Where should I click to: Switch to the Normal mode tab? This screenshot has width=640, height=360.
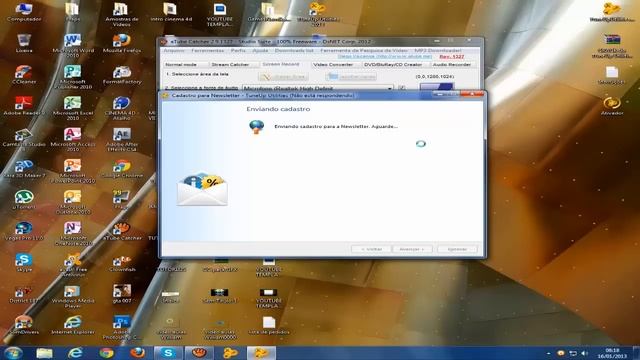tap(181, 64)
